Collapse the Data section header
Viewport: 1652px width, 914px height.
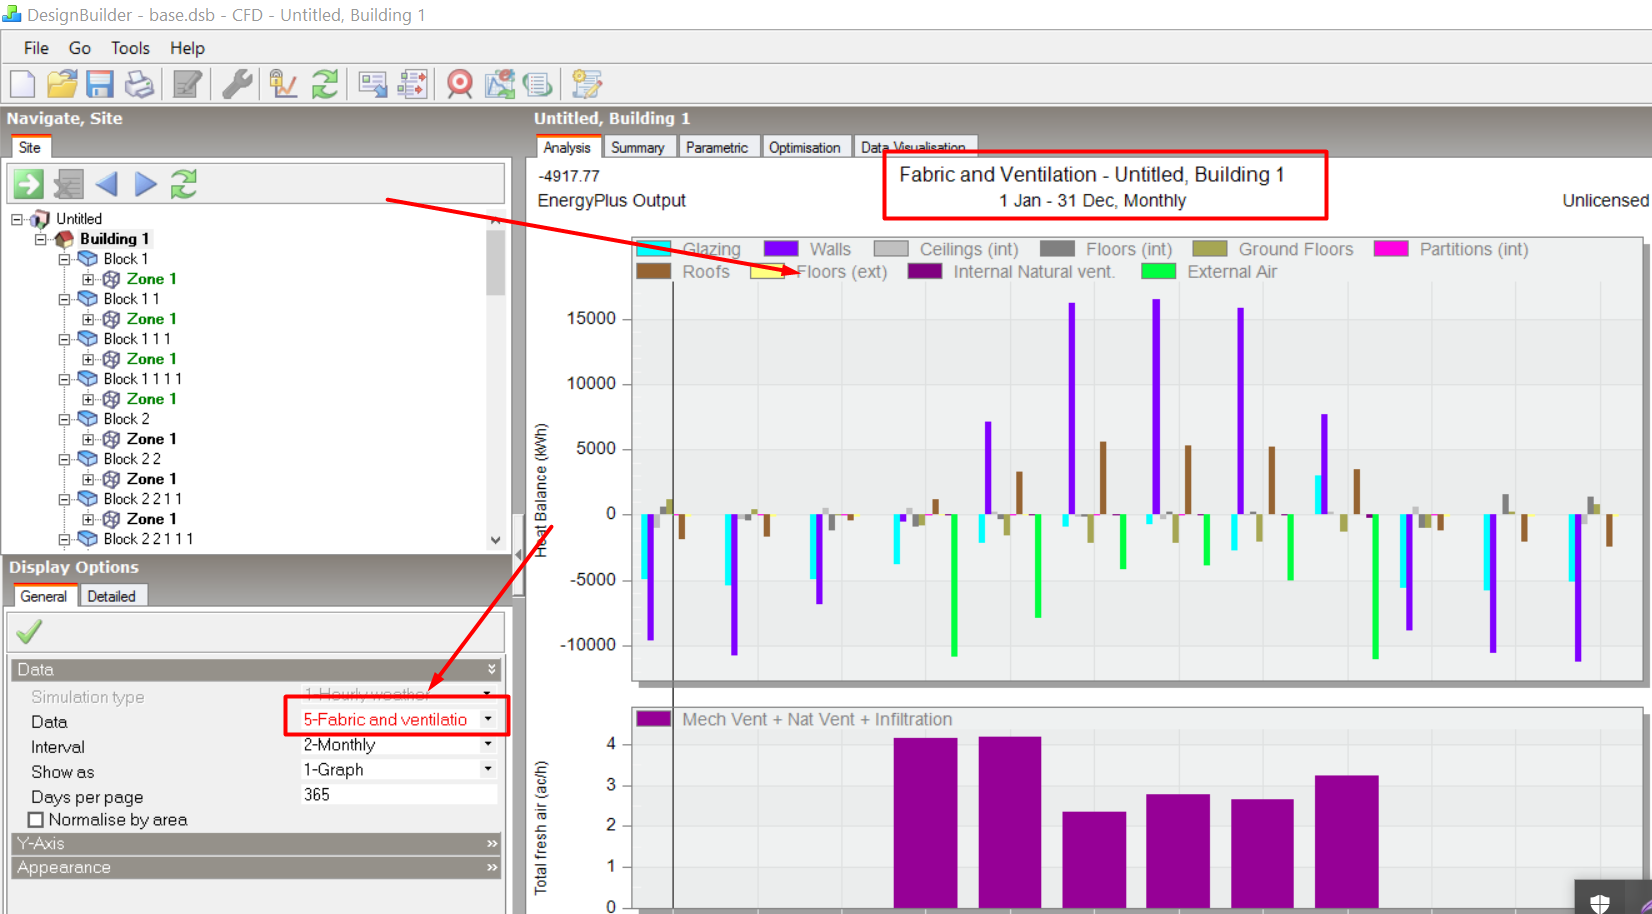[x=256, y=670]
